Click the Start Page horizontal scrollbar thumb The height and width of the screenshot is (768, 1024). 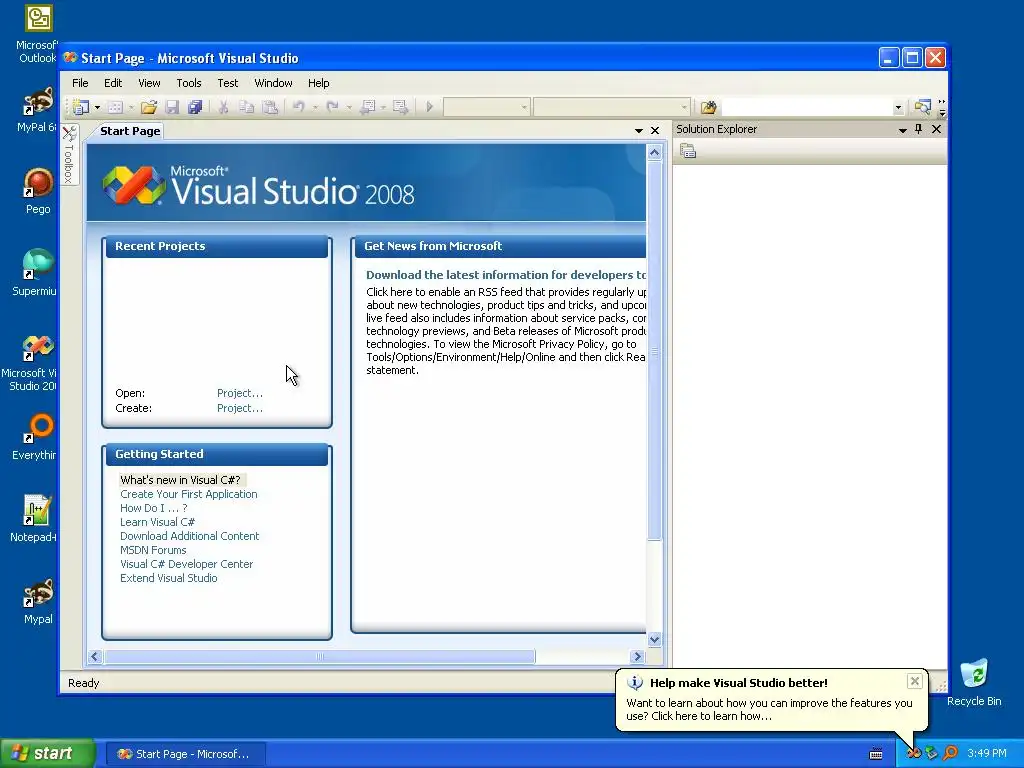pyautogui.click(x=320, y=656)
